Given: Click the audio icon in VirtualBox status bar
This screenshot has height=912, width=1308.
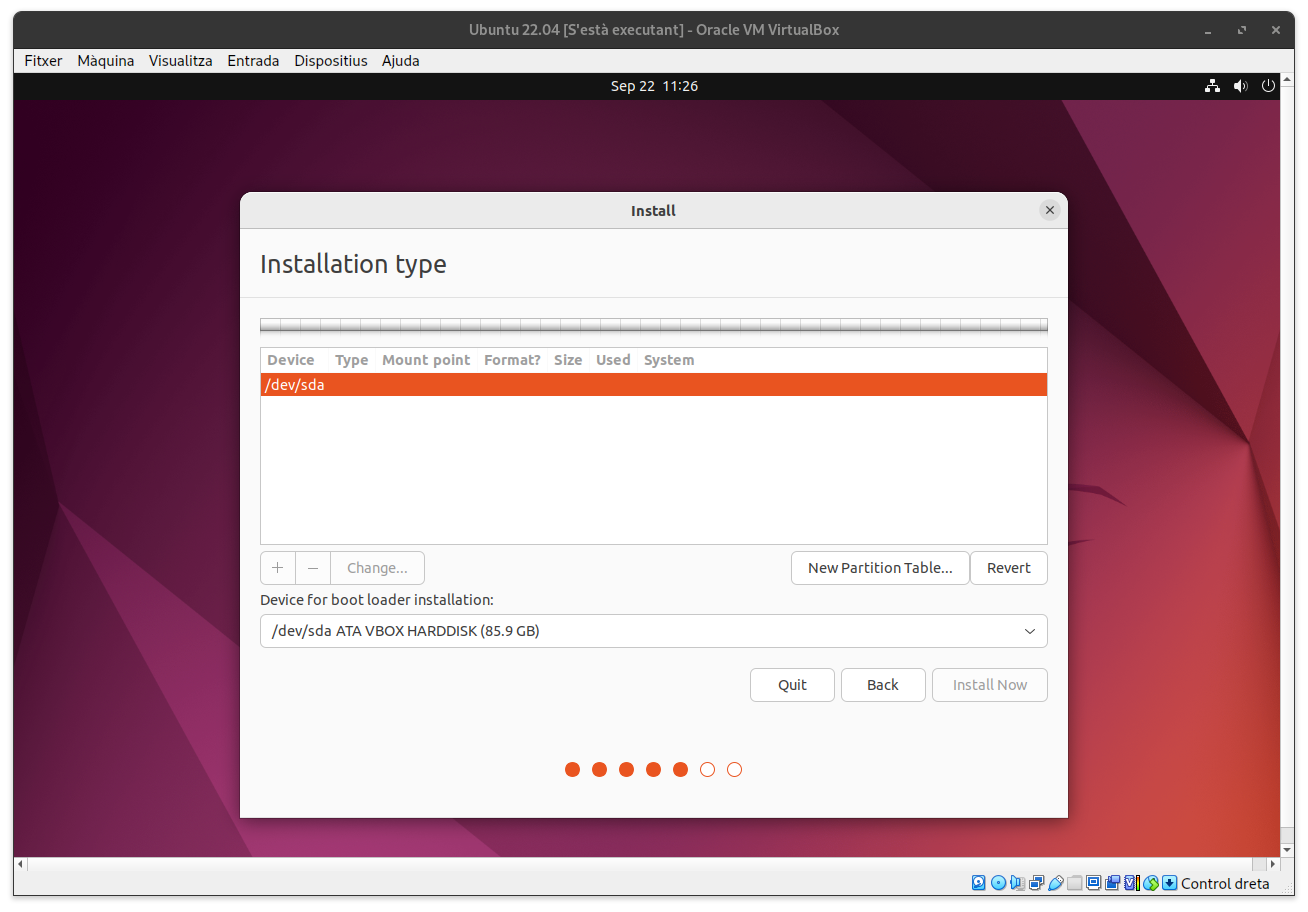Looking at the screenshot, I should 1017,883.
